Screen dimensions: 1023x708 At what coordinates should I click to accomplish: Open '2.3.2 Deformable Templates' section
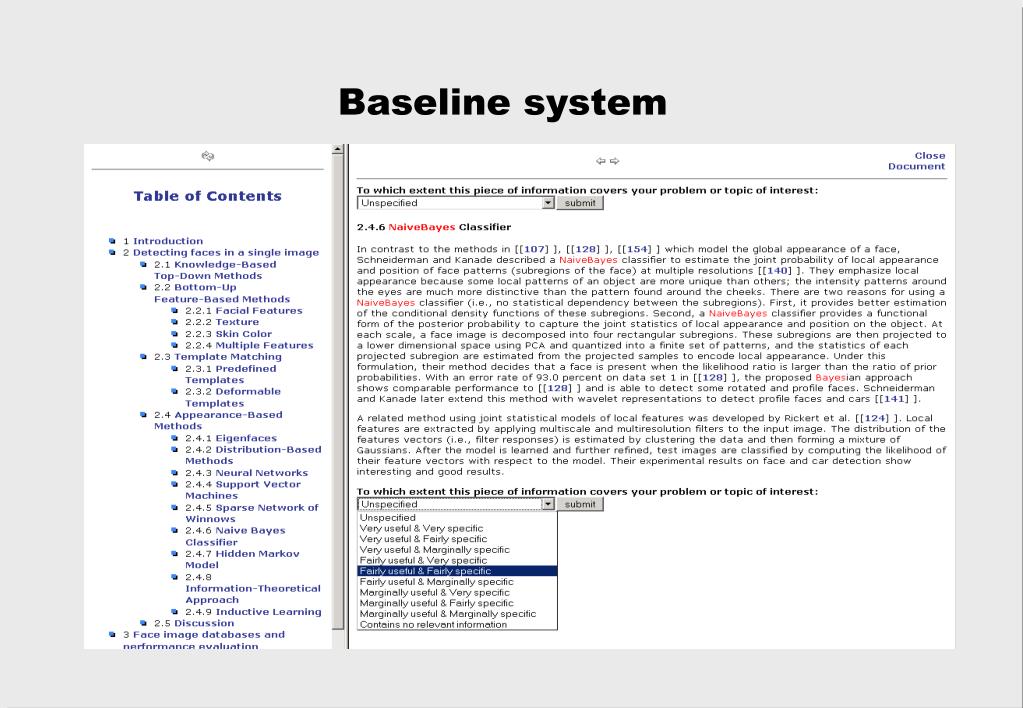pyautogui.click(x=233, y=397)
